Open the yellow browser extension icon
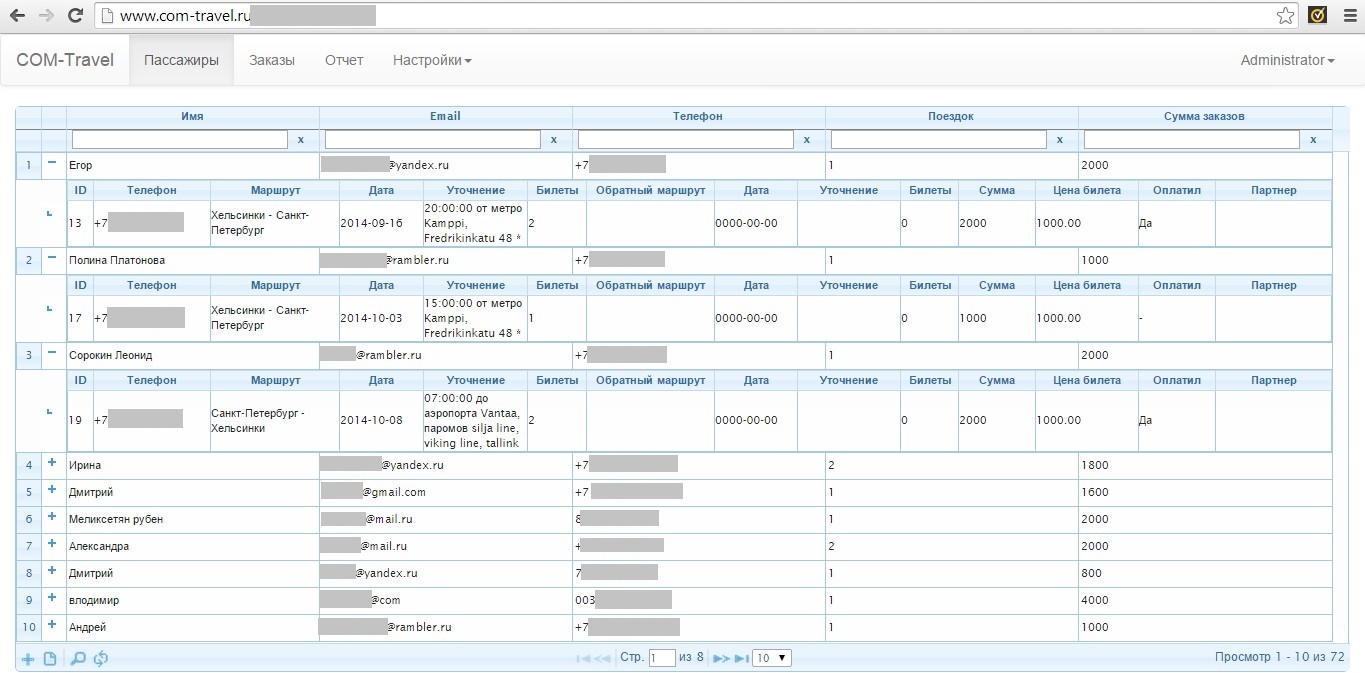Image resolution: width=1365 pixels, height=673 pixels. point(1317,15)
